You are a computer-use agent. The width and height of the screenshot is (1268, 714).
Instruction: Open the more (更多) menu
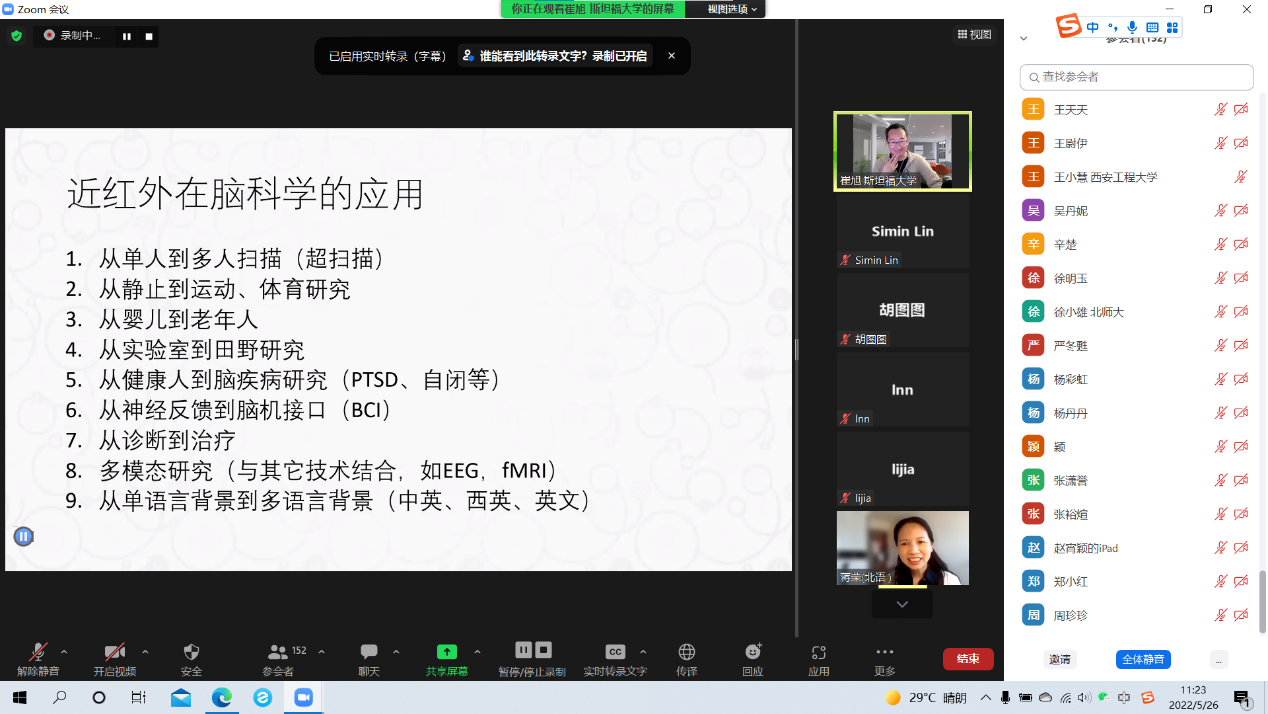(x=884, y=652)
